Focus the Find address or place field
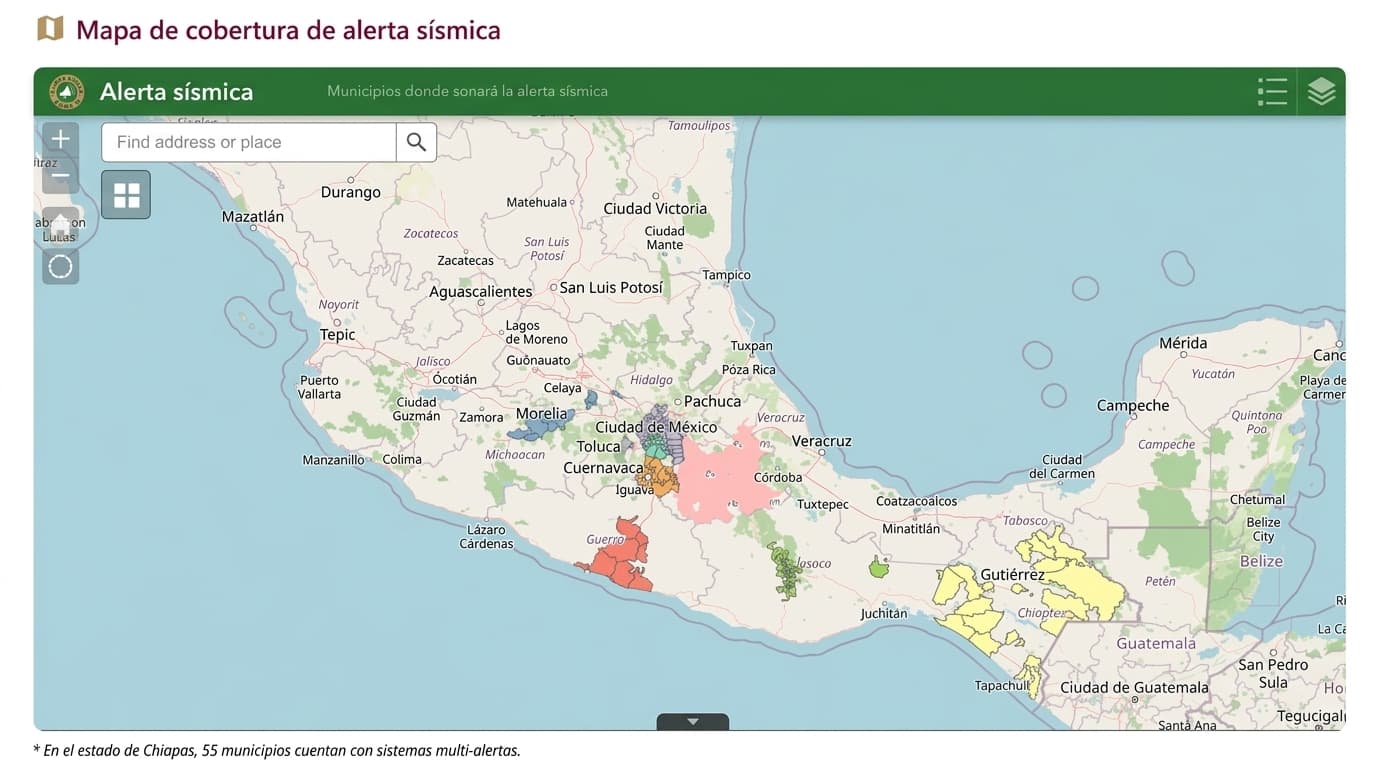The width and height of the screenshot is (1376, 768). [x=249, y=142]
